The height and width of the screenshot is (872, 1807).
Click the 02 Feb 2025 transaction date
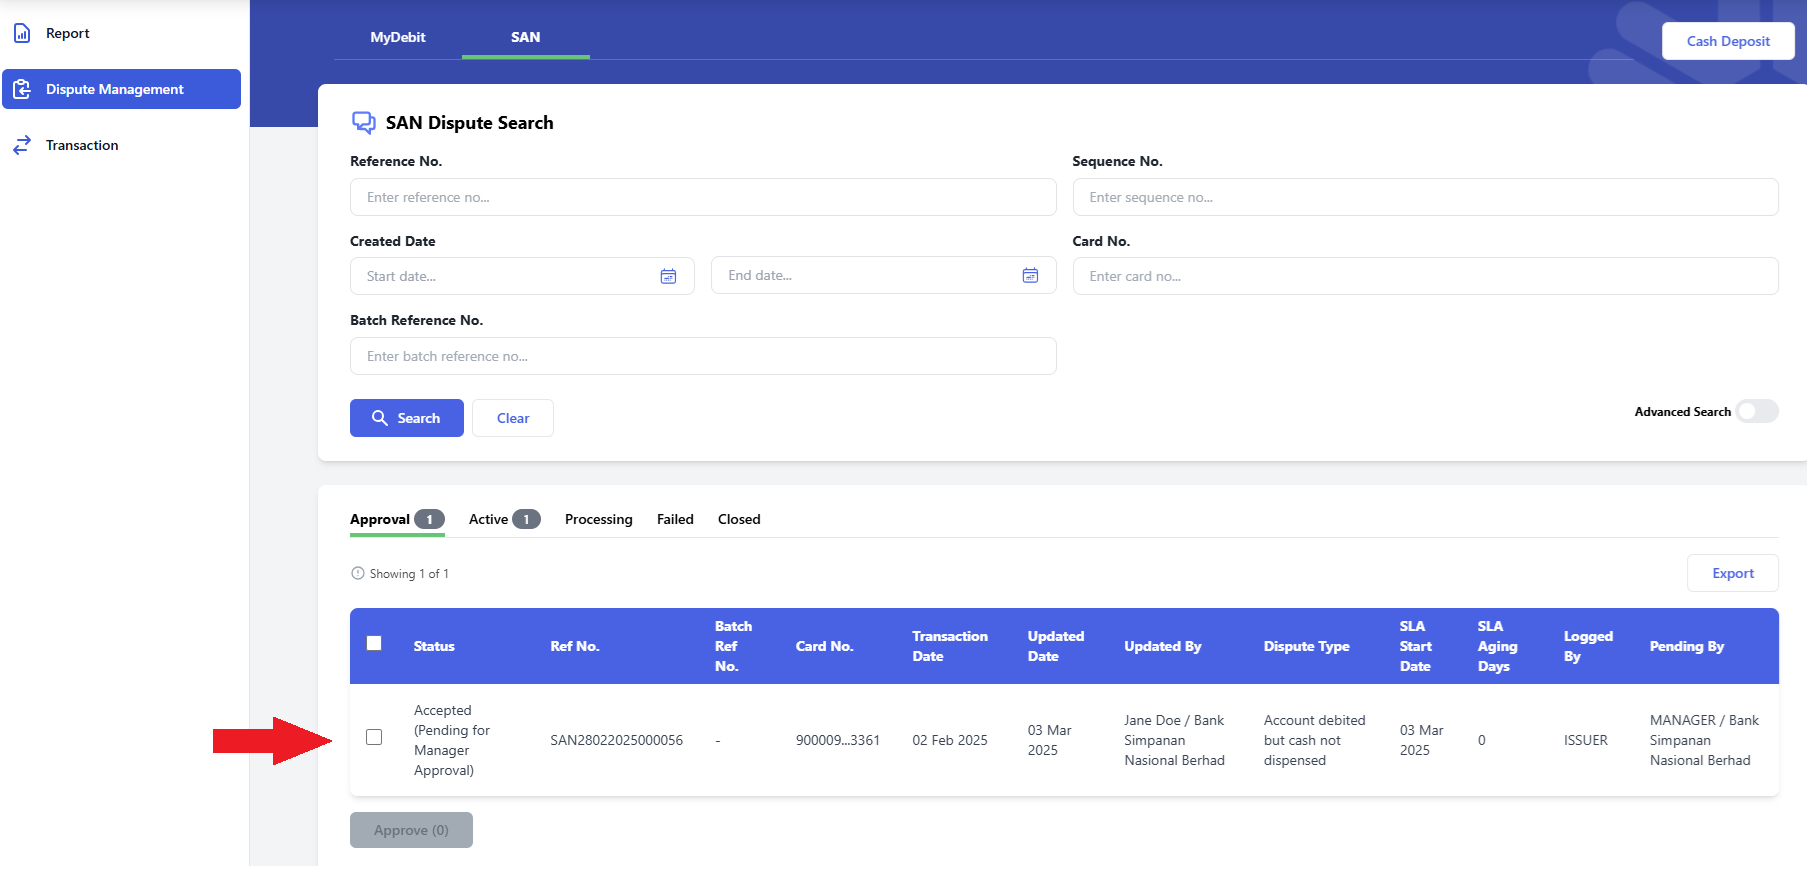[950, 740]
